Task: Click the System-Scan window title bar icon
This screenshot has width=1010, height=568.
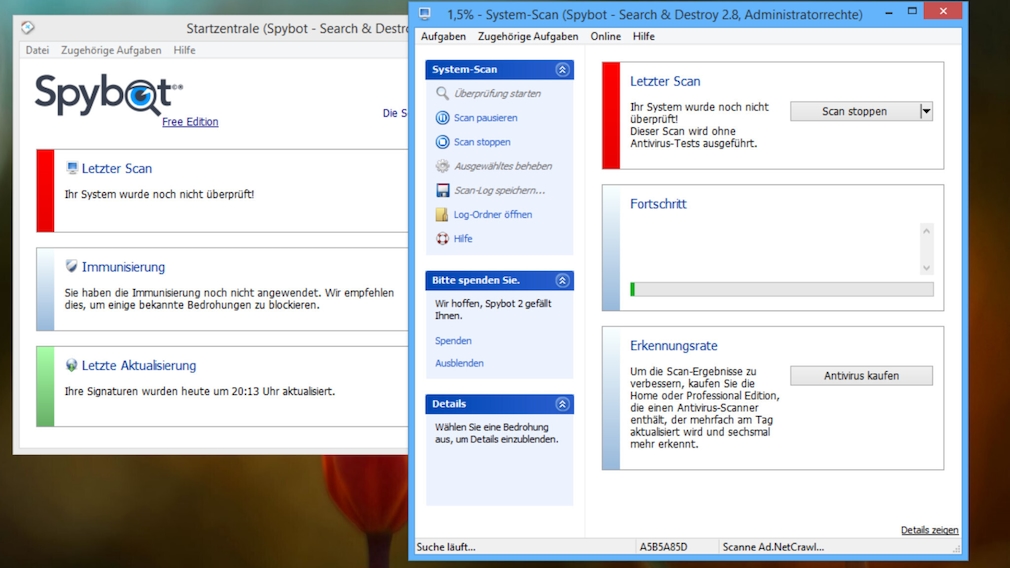Action: coord(424,14)
